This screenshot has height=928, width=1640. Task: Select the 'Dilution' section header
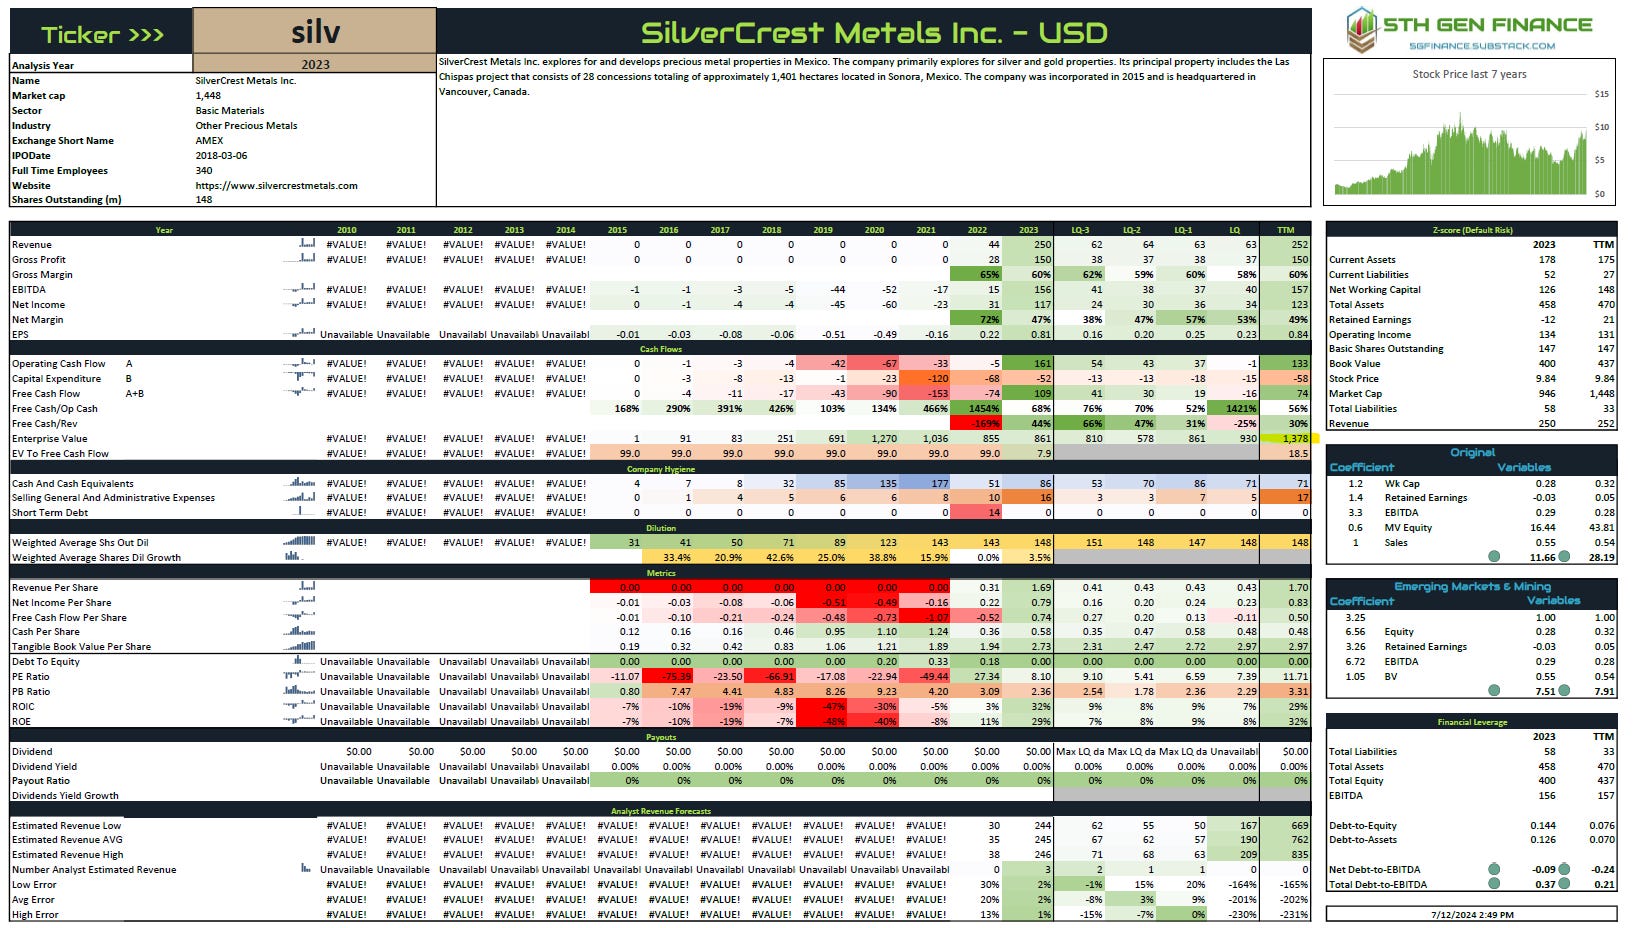660,528
